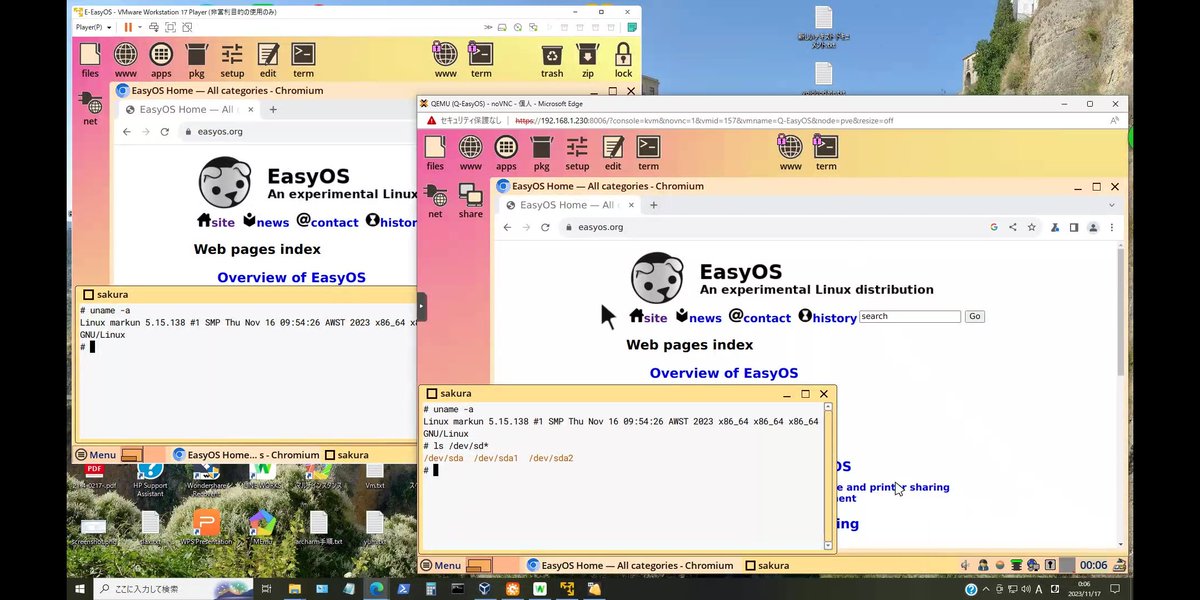Open setup icon in VMware EasyOS desktop
1200x600 pixels.
(232, 59)
